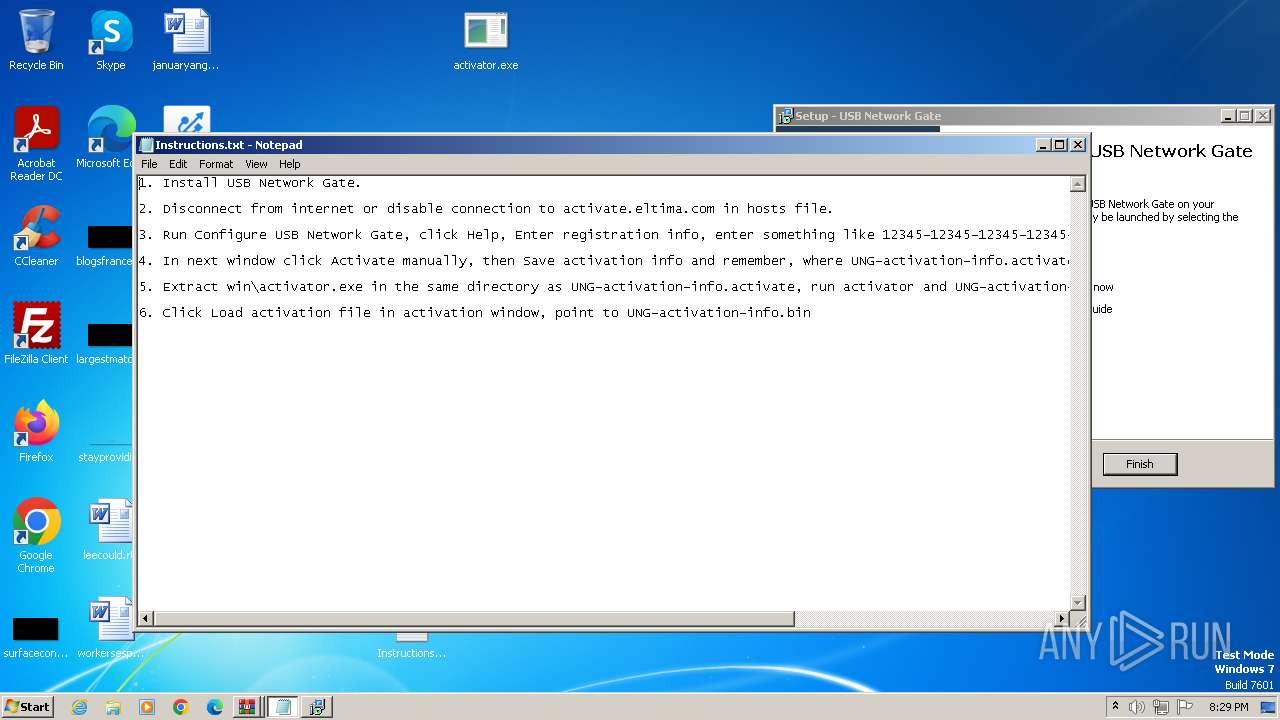Open Notepad View menu
Screen dimensions: 1280x720
point(256,164)
